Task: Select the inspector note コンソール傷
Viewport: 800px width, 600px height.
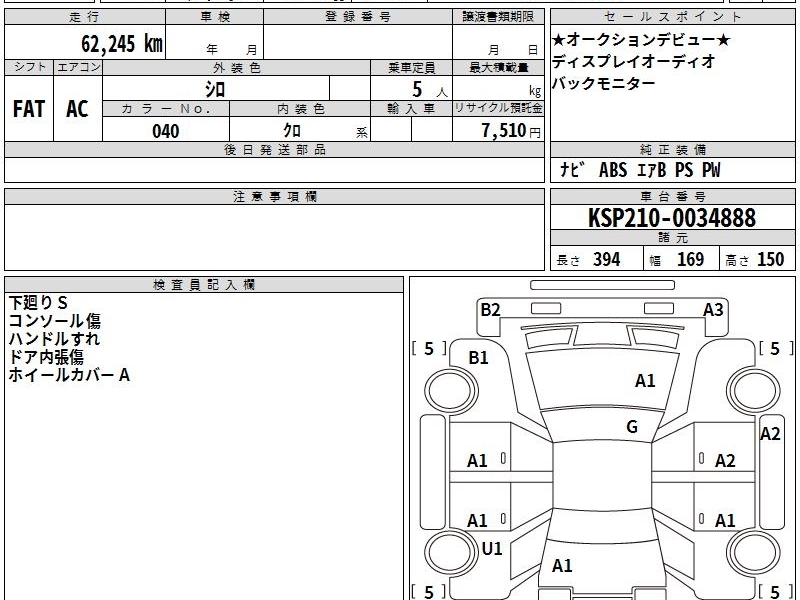Action: pos(55,321)
